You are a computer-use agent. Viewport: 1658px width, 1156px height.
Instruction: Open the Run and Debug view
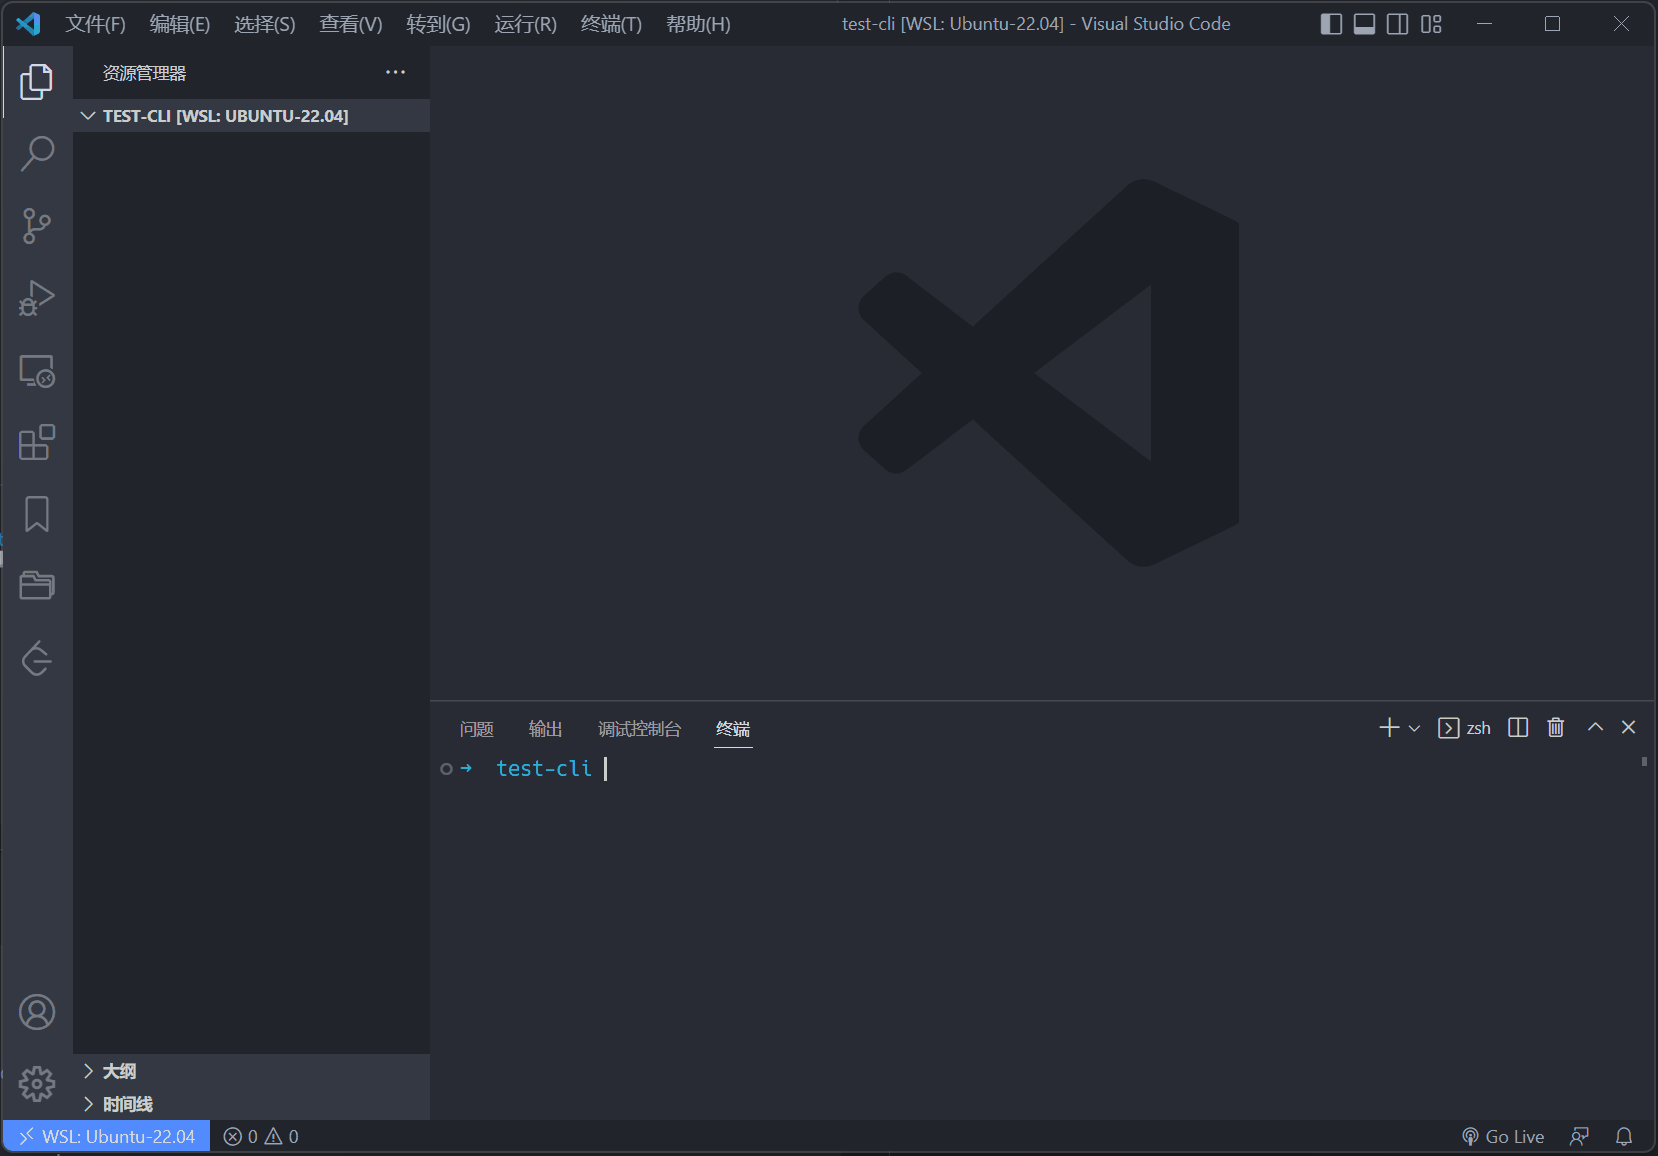pyautogui.click(x=37, y=298)
